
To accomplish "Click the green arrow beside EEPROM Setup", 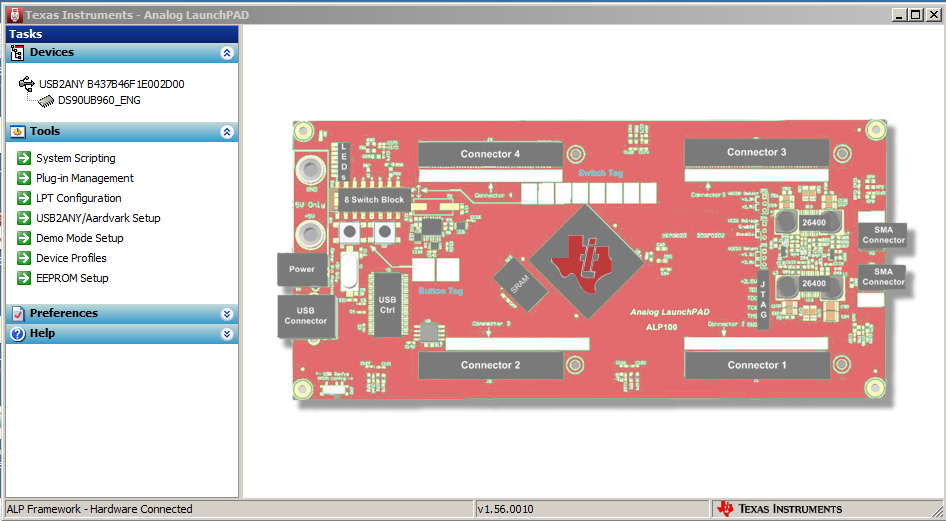I will pos(24,278).
